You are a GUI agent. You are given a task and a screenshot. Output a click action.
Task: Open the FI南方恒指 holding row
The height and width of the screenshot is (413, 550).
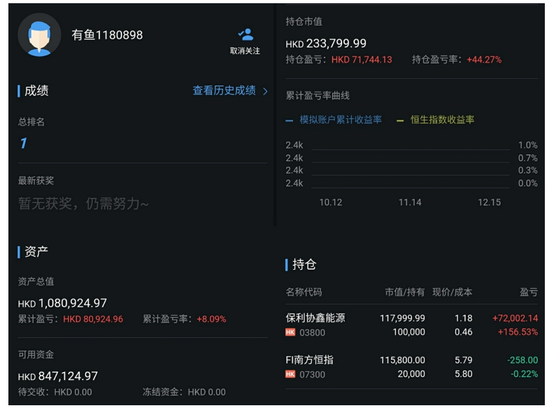pos(411,367)
